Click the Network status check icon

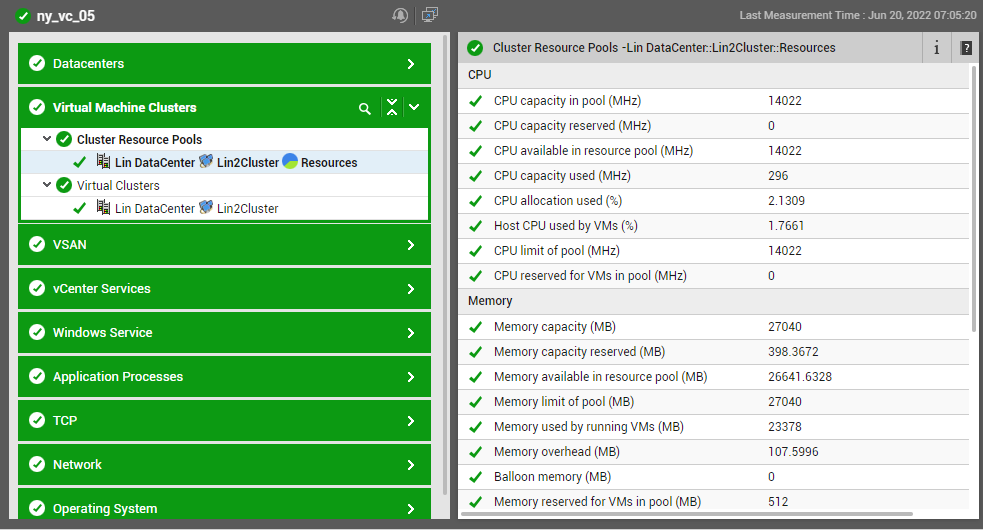[37, 464]
